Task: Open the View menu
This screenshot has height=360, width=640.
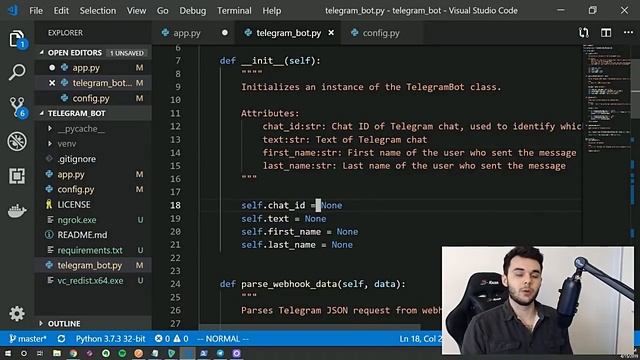Action: [x=136, y=11]
